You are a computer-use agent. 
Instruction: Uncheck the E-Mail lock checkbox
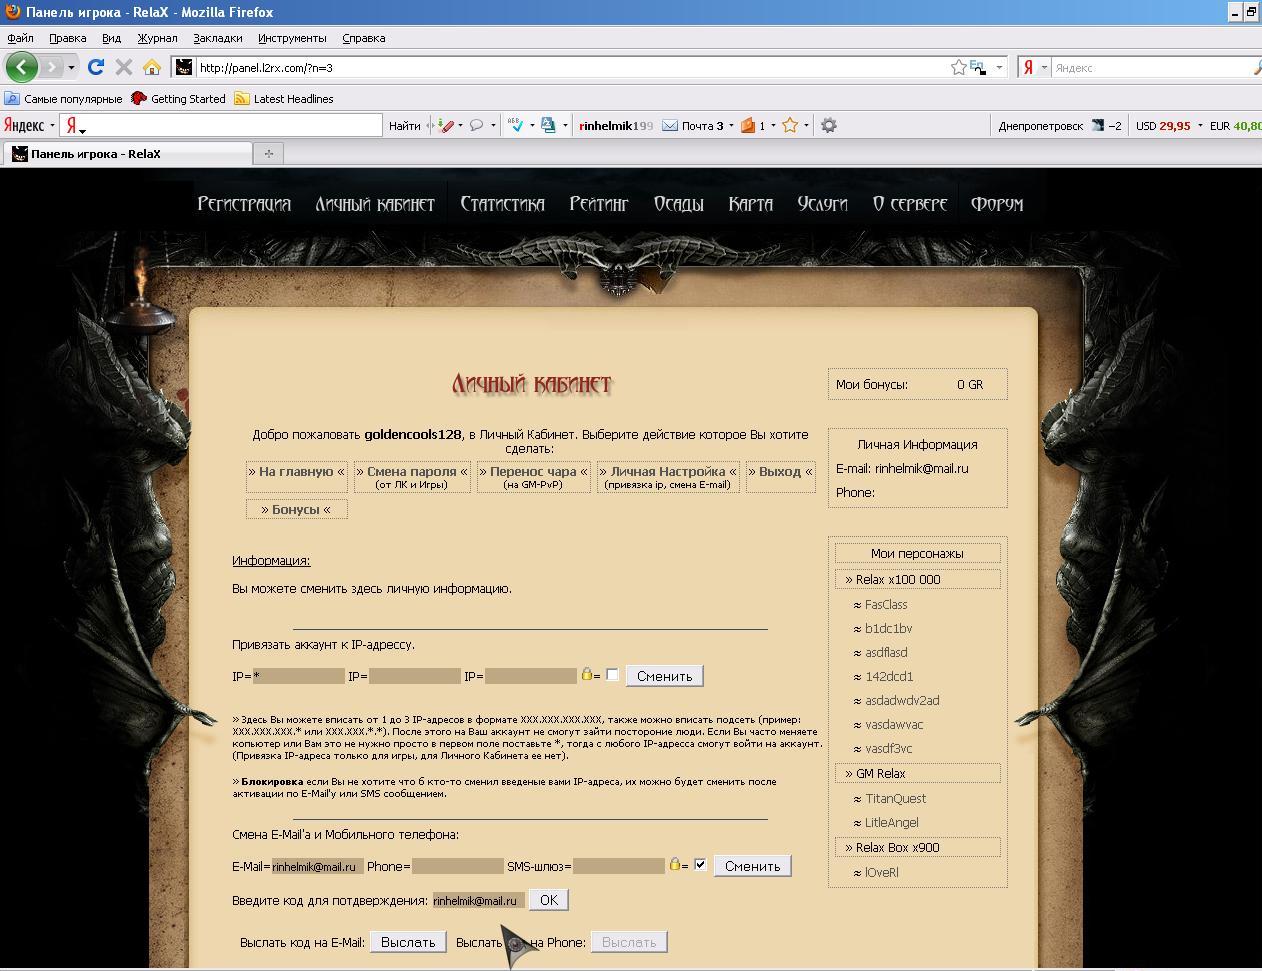(700, 865)
